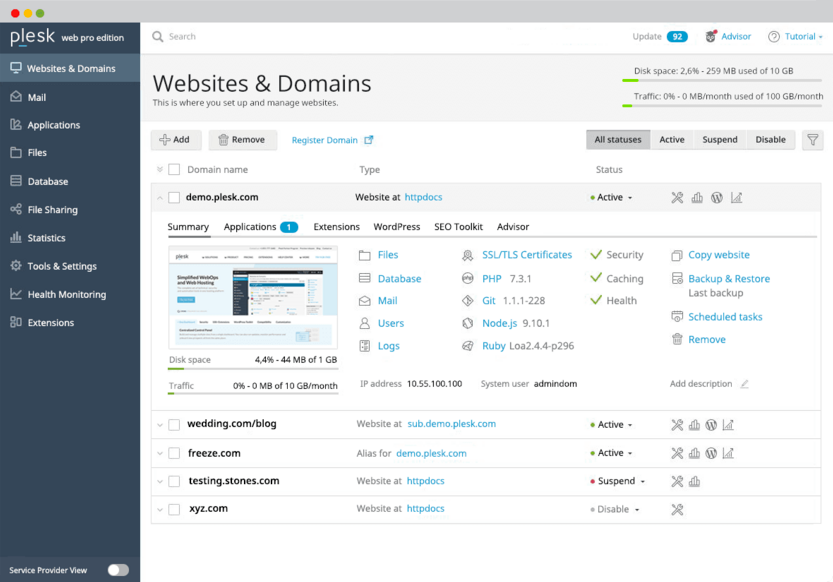Click the Users person icon
Image resolution: width=833 pixels, height=582 pixels.
pyautogui.click(x=364, y=323)
